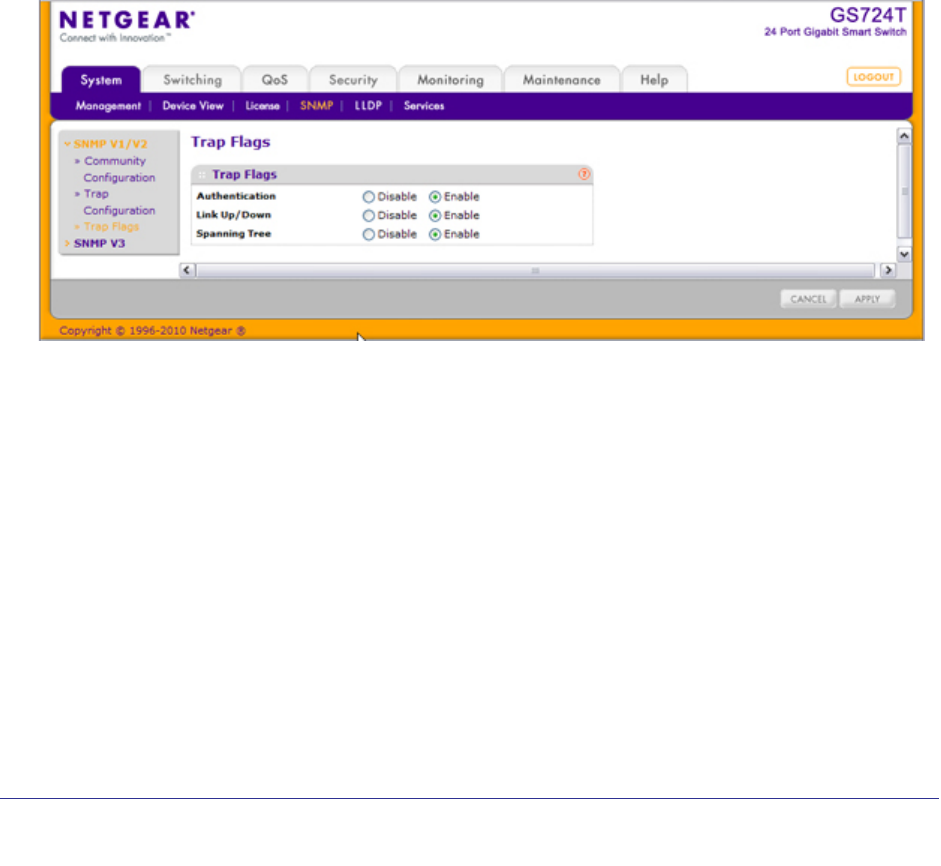Select the SNMP submenu
The height and width of the screenshot is (866, 941).
[x=316, y=106]
